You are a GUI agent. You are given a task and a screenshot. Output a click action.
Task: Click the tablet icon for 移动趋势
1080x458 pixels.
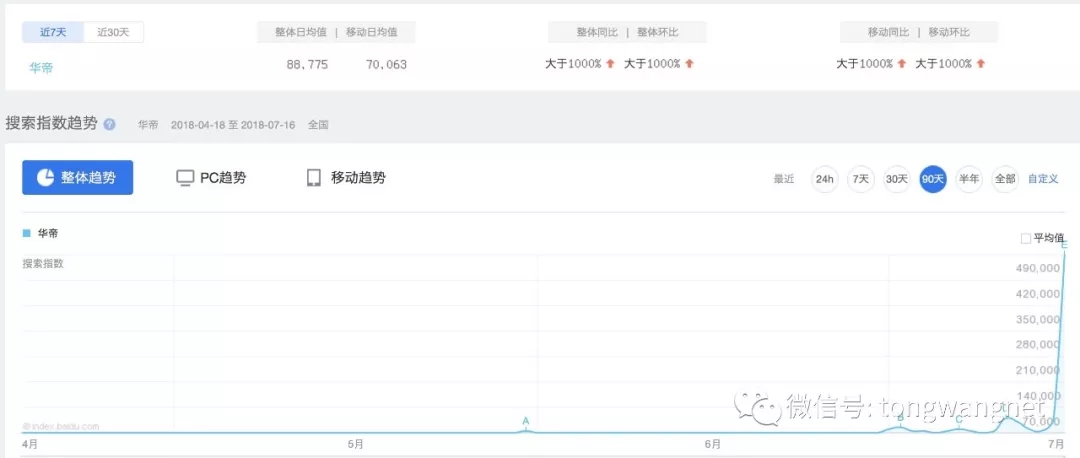pos(314,178)
